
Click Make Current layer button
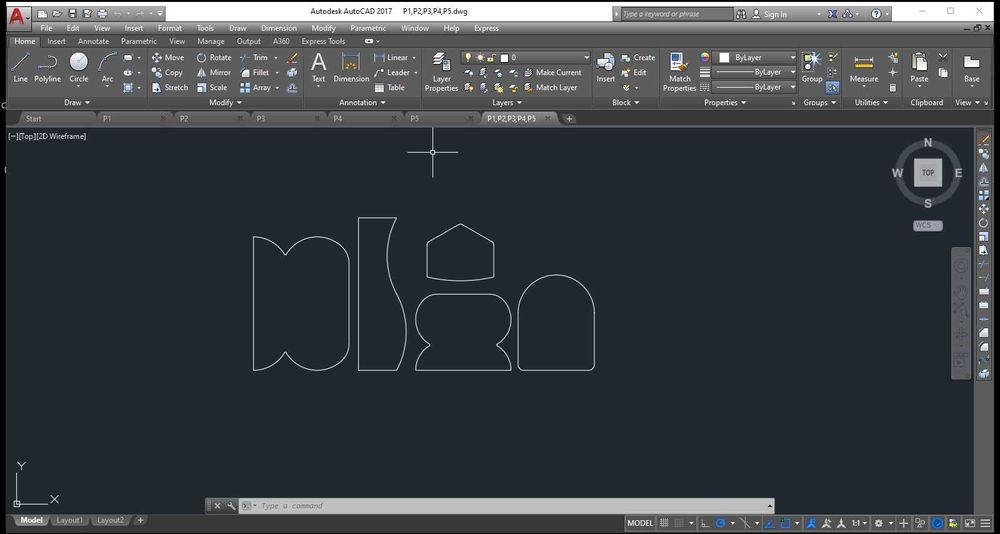(552, 73)
